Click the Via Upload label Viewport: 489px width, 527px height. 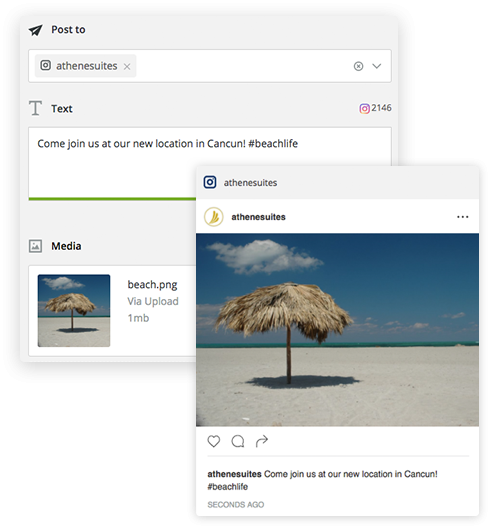coord(153,301)
